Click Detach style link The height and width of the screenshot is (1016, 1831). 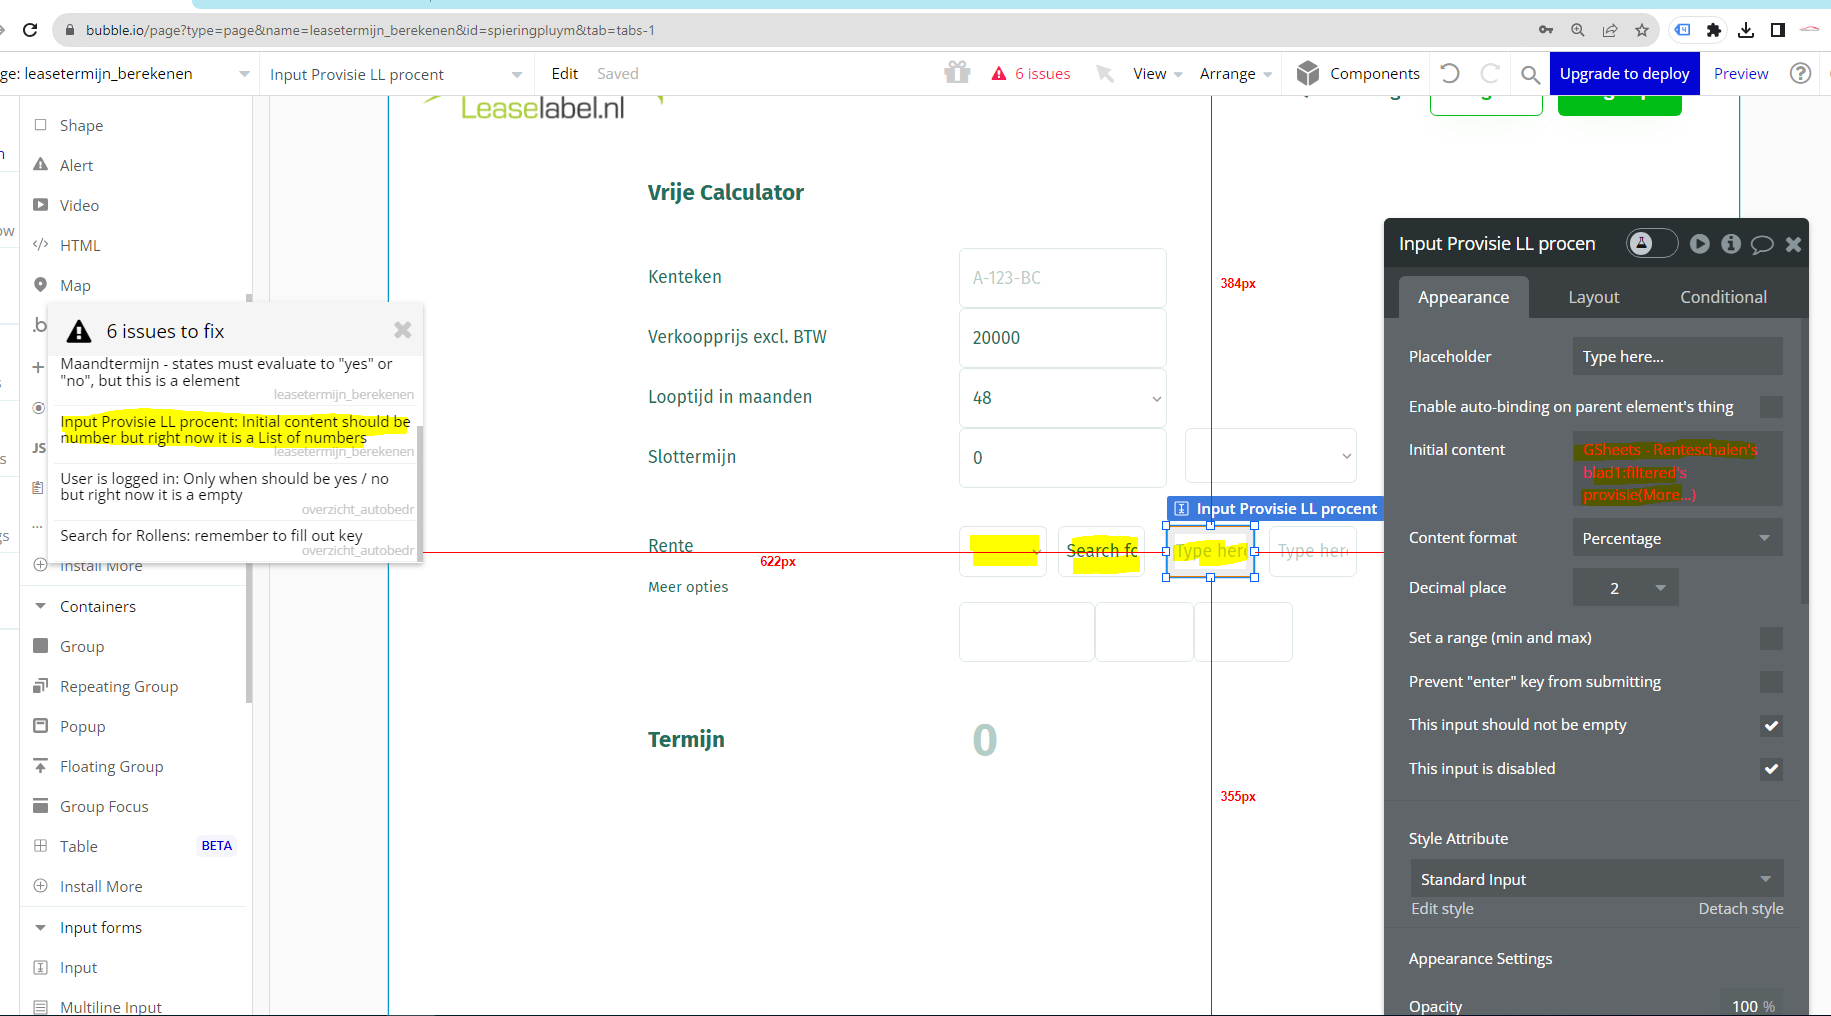[x=1741, y=908]
